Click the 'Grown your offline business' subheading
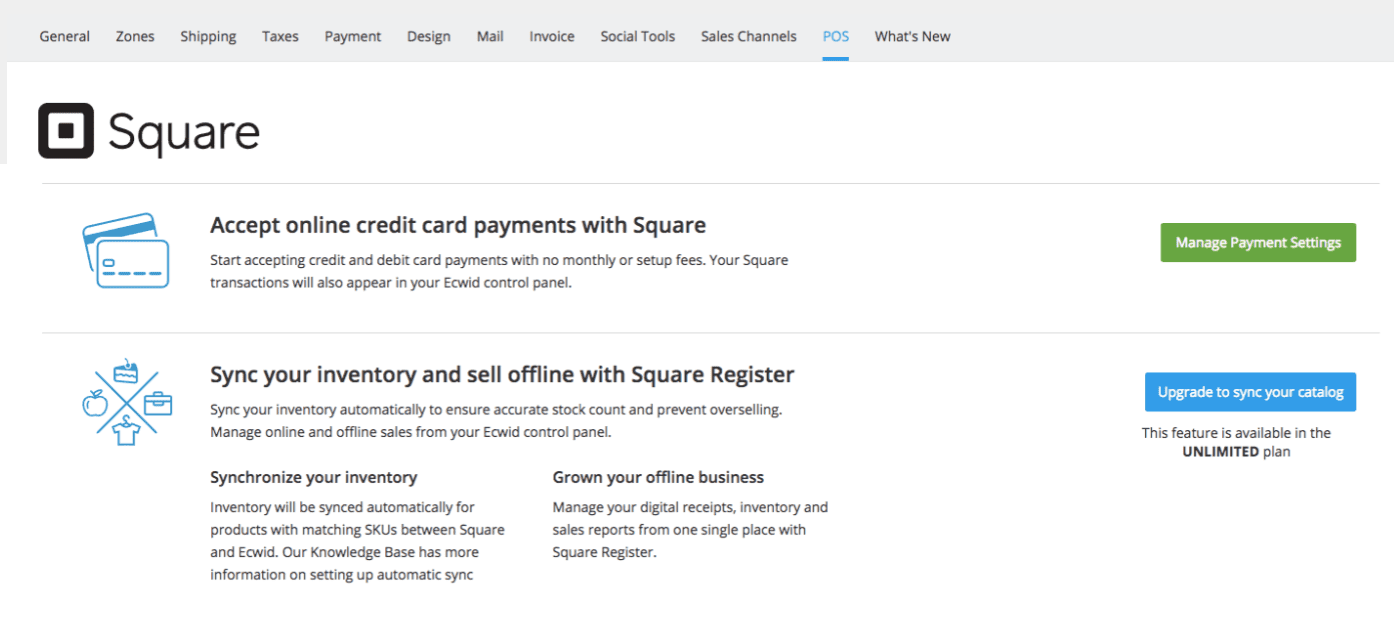 658,477
